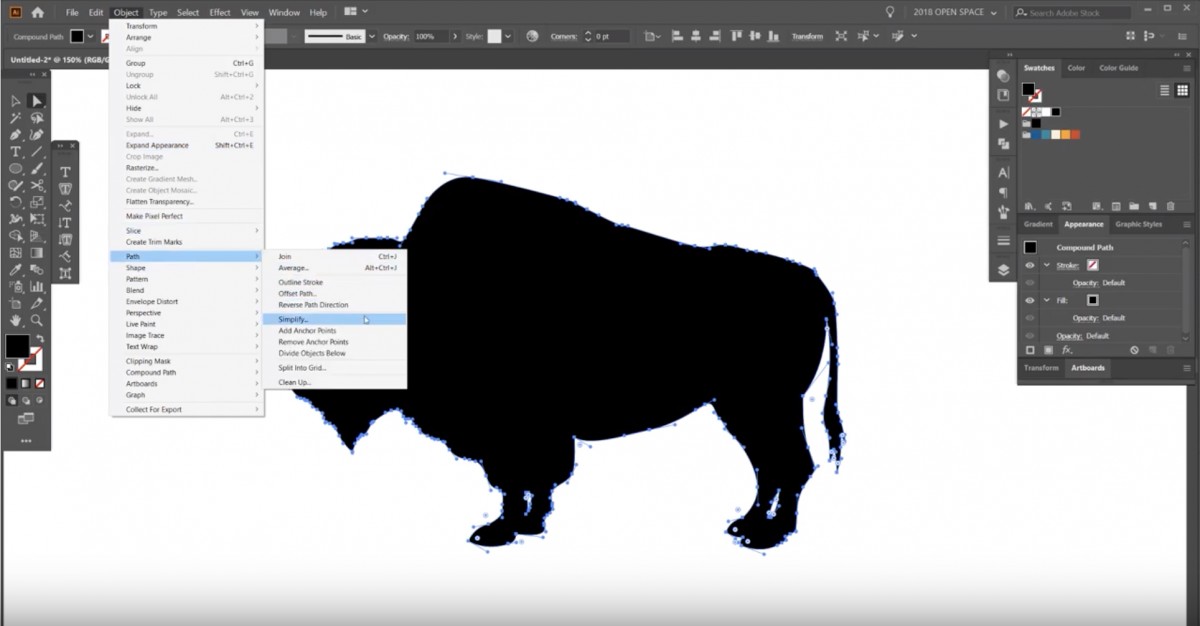
Task: Swap fill and stroke arrow
Action: (38, 339)
